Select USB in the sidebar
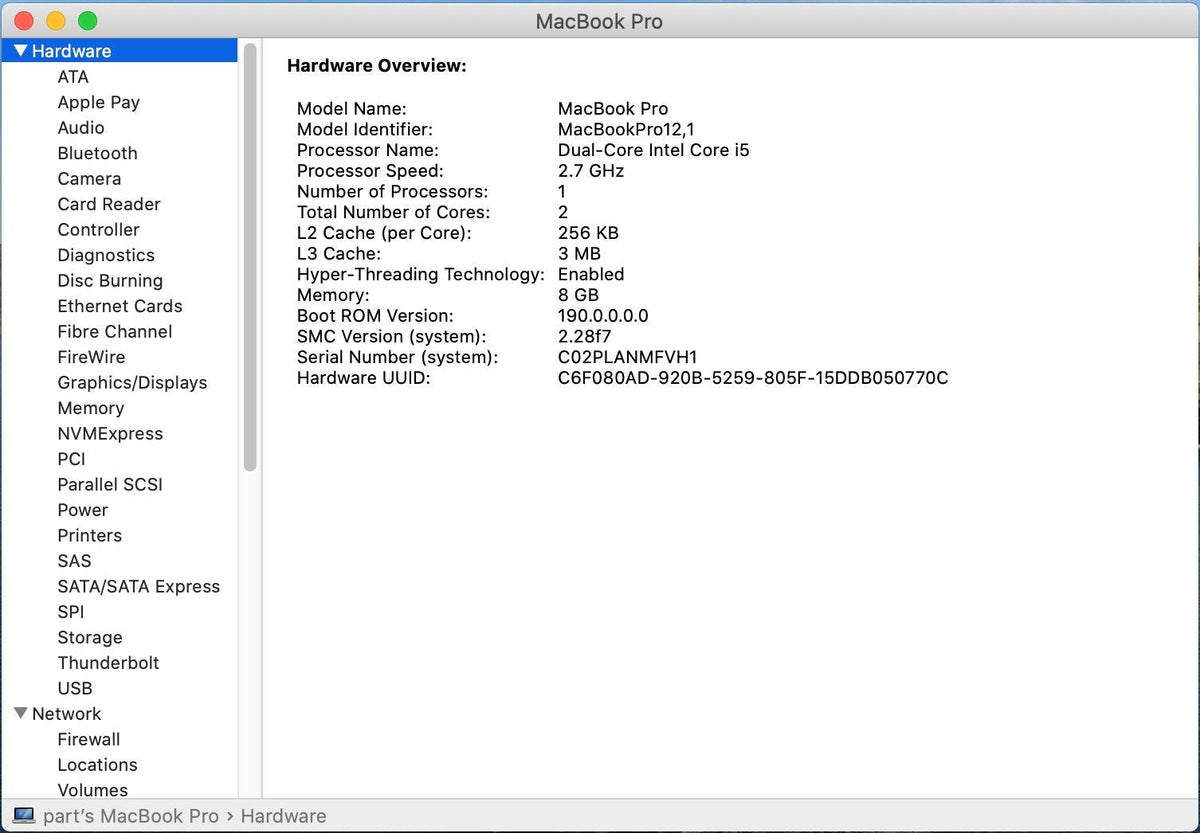1200x833 pixels. (75, 689)
